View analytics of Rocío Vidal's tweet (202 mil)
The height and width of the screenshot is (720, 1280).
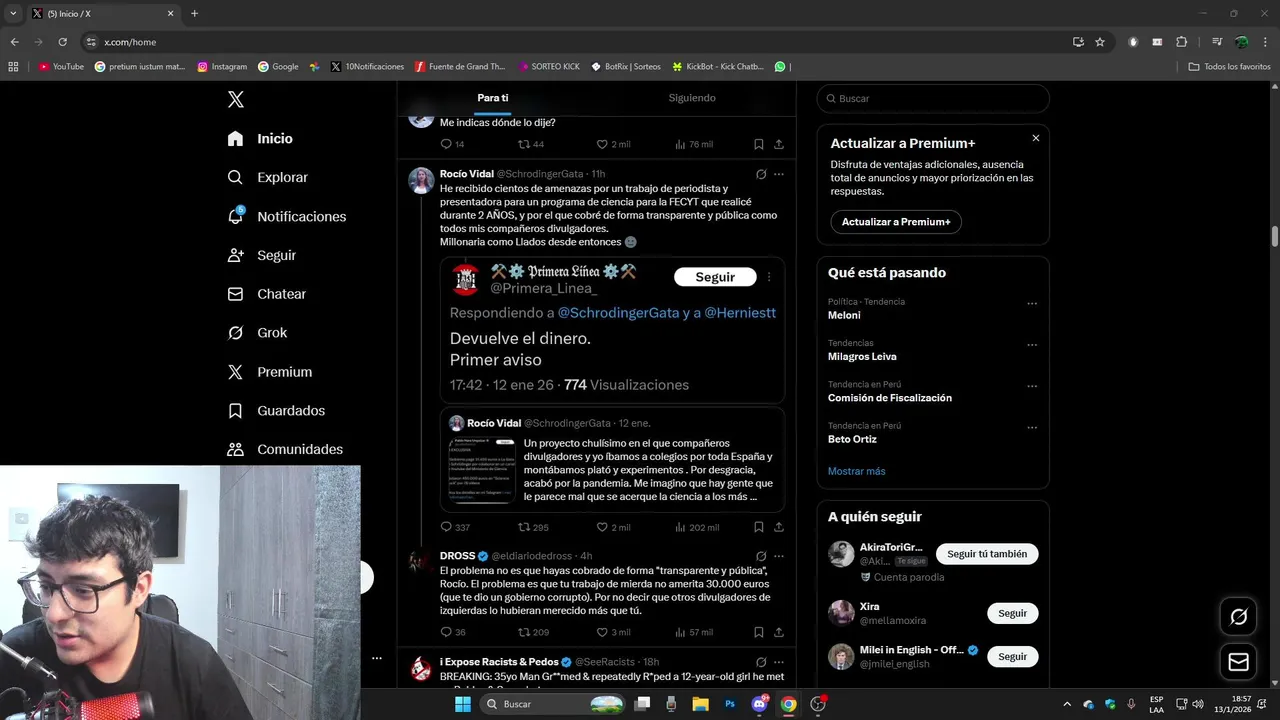[697, 527]
